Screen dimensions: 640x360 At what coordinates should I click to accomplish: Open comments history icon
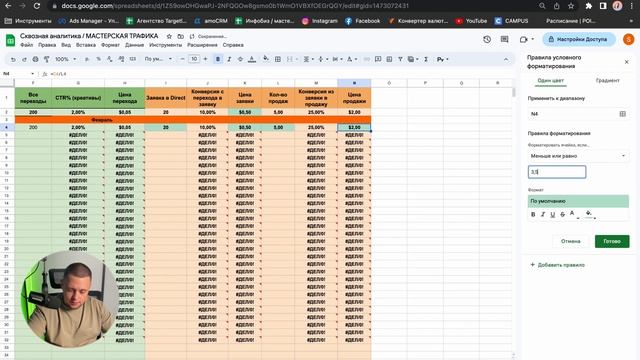(504, 39)
